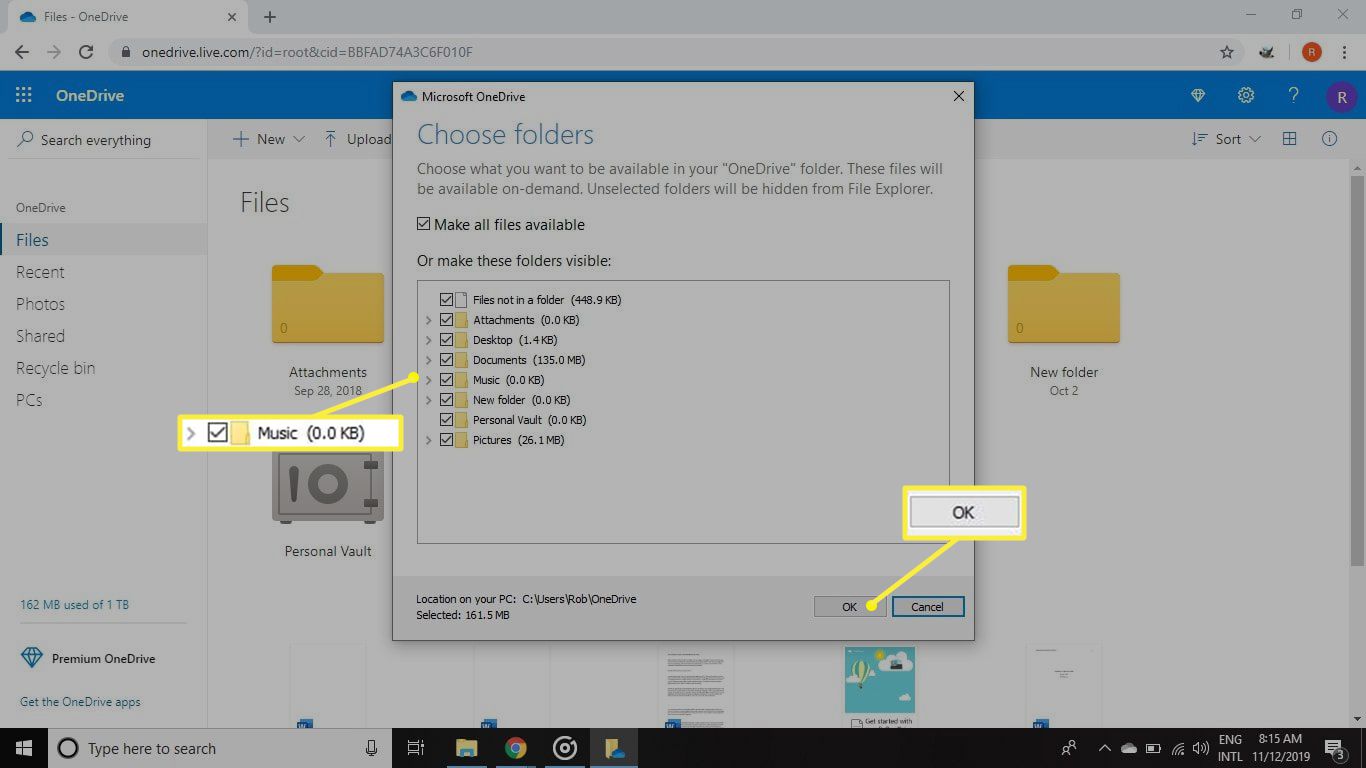1366x768 pixels.
Task: Open the New dropdown menu
Action: (x=268, y=139)
